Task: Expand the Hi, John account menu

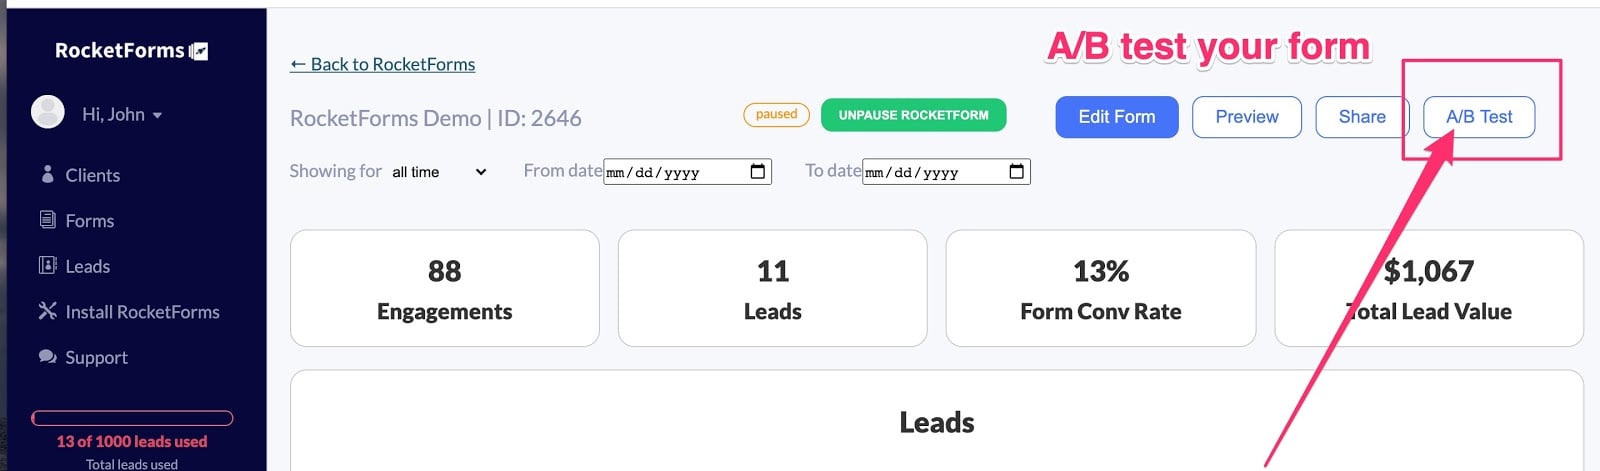Action: coord(122,115)
